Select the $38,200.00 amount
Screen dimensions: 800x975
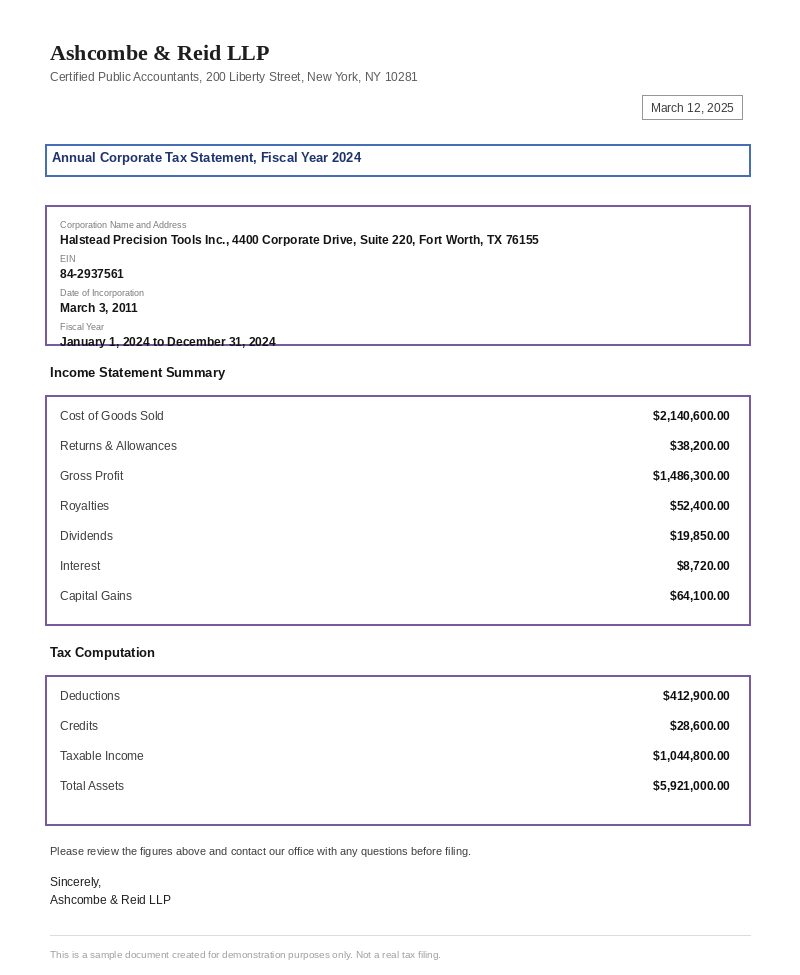point(699,446)
